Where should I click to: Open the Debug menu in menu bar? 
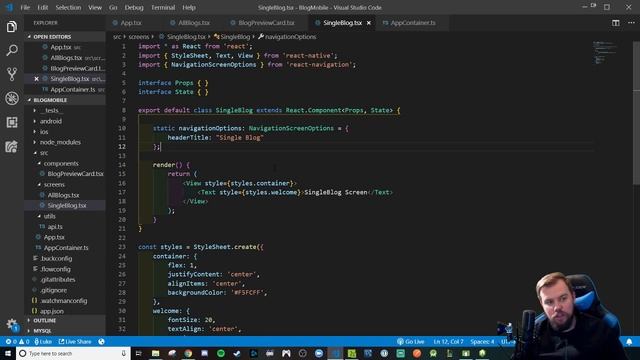click(134, 7)
